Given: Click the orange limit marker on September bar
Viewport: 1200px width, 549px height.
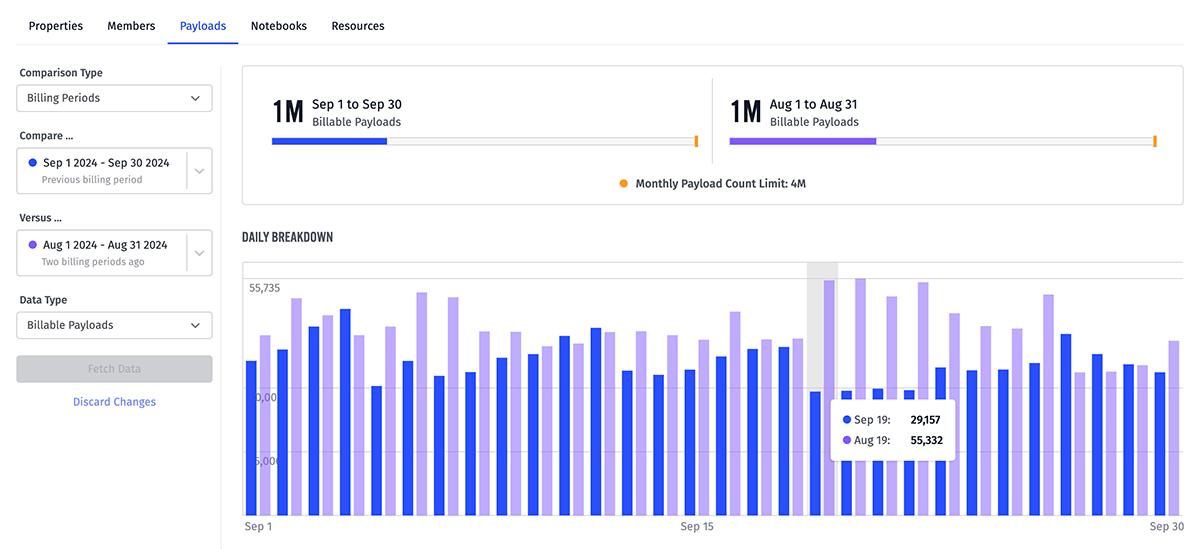Looking at the screenshot, I should (x=696, y=141).
